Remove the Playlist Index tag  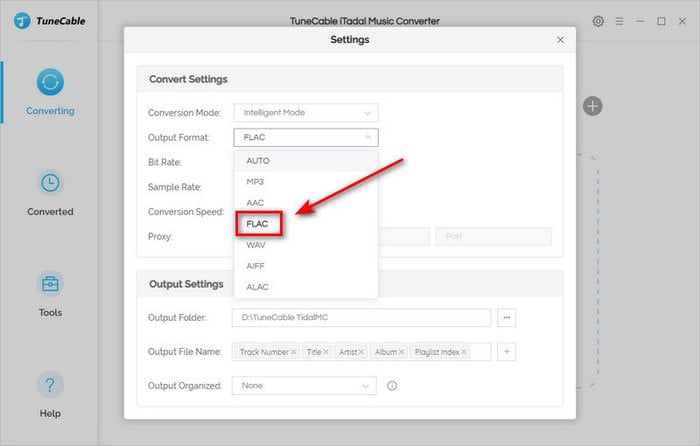click(x=464, y=352)
